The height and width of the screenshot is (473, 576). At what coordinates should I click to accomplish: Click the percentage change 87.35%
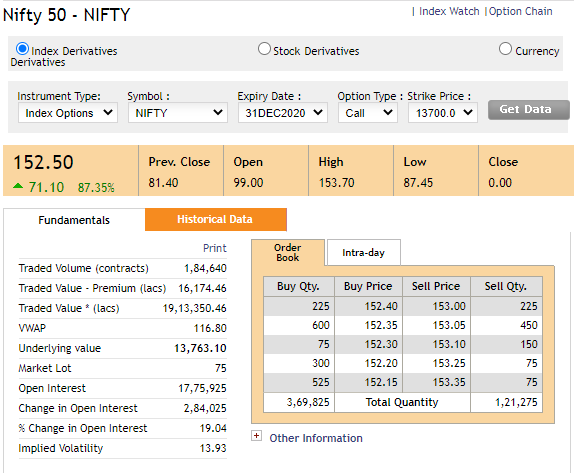point(96,188)
